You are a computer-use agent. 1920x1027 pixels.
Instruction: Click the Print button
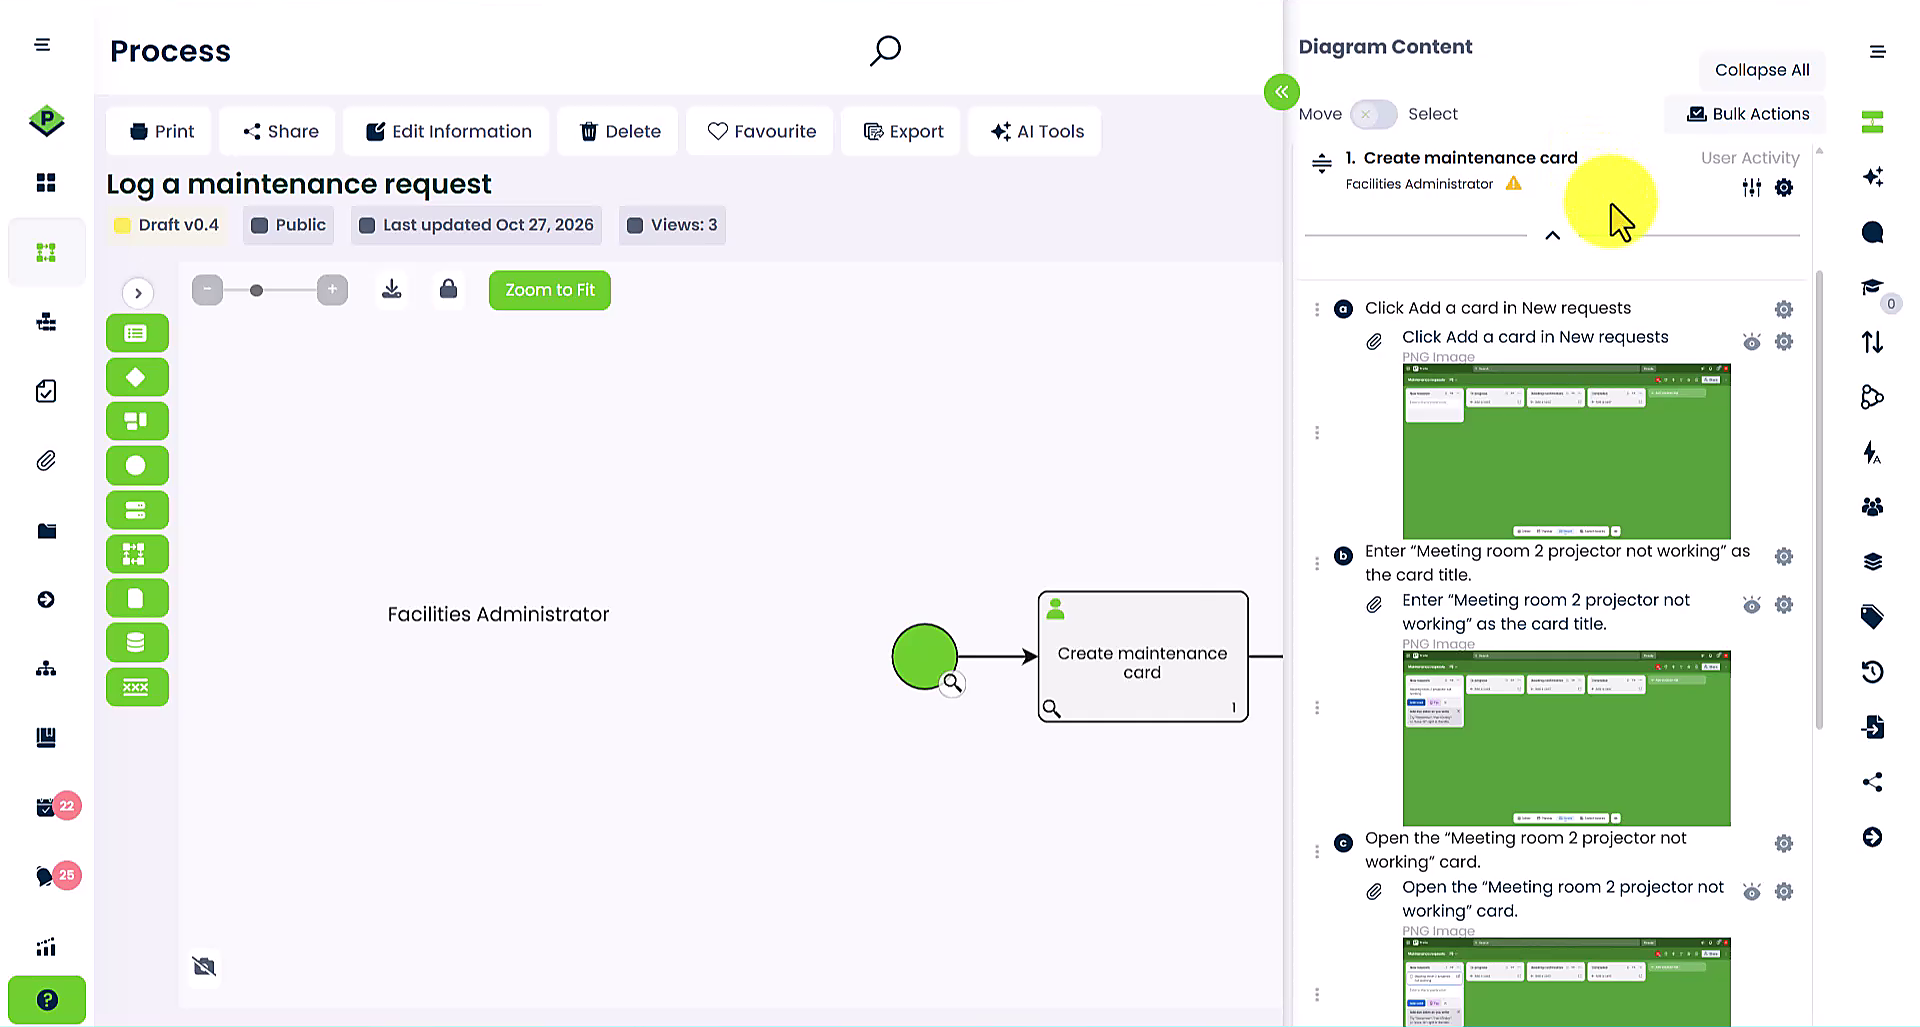[x=161, y=131]
